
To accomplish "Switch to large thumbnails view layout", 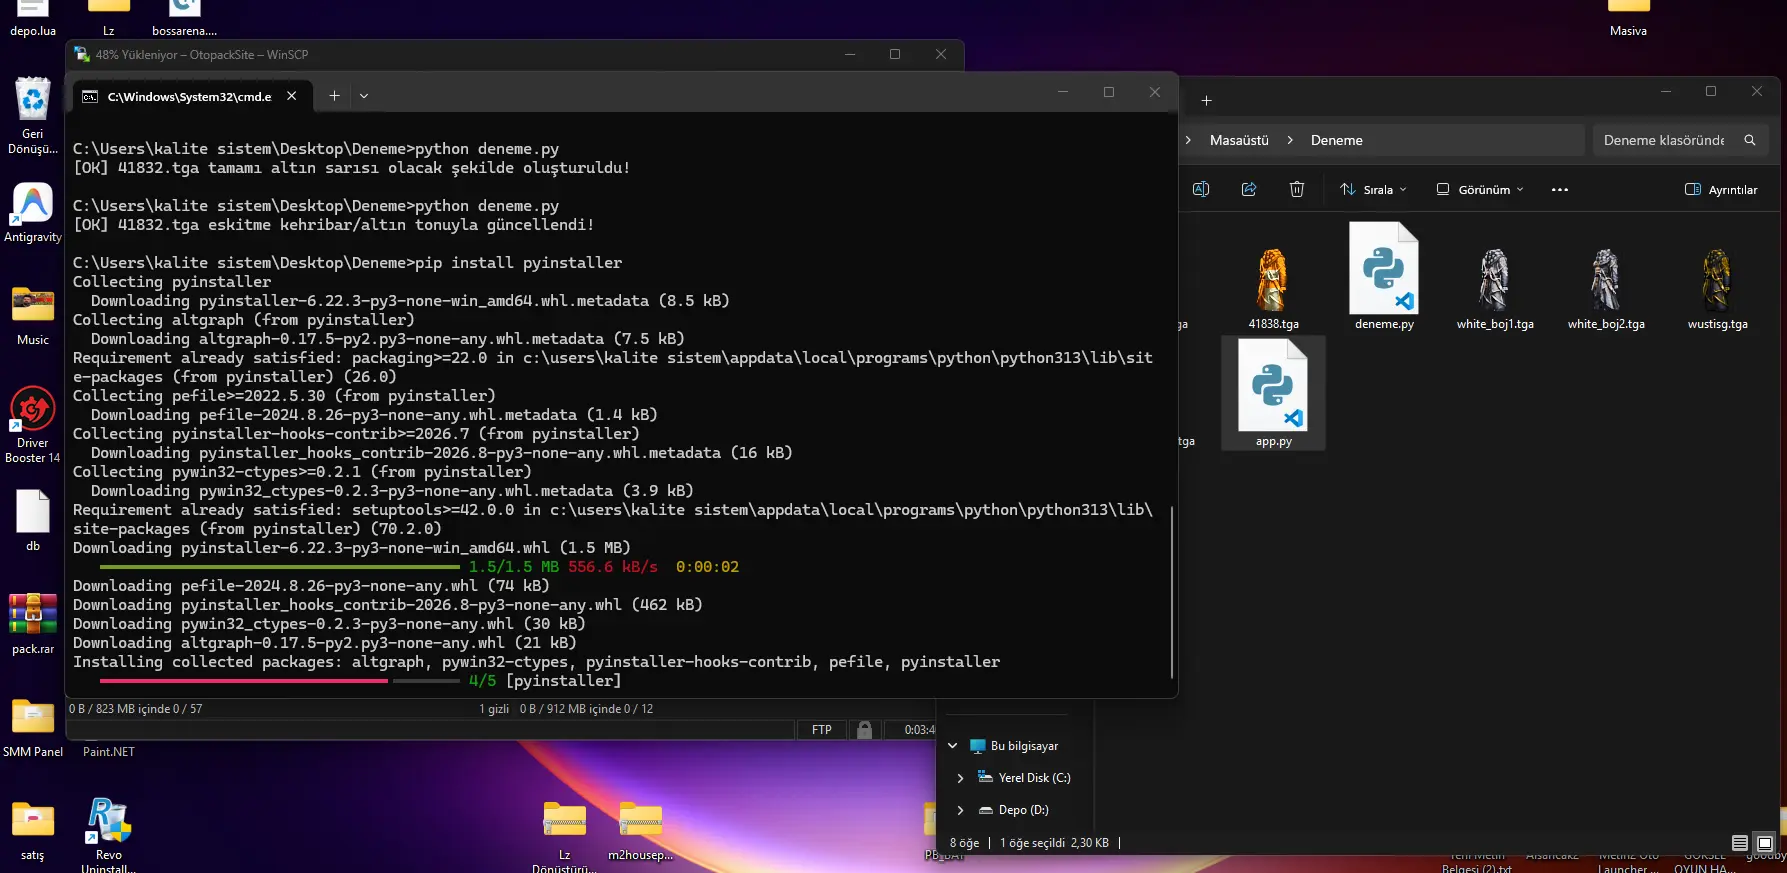I will tap(1765, 843).
